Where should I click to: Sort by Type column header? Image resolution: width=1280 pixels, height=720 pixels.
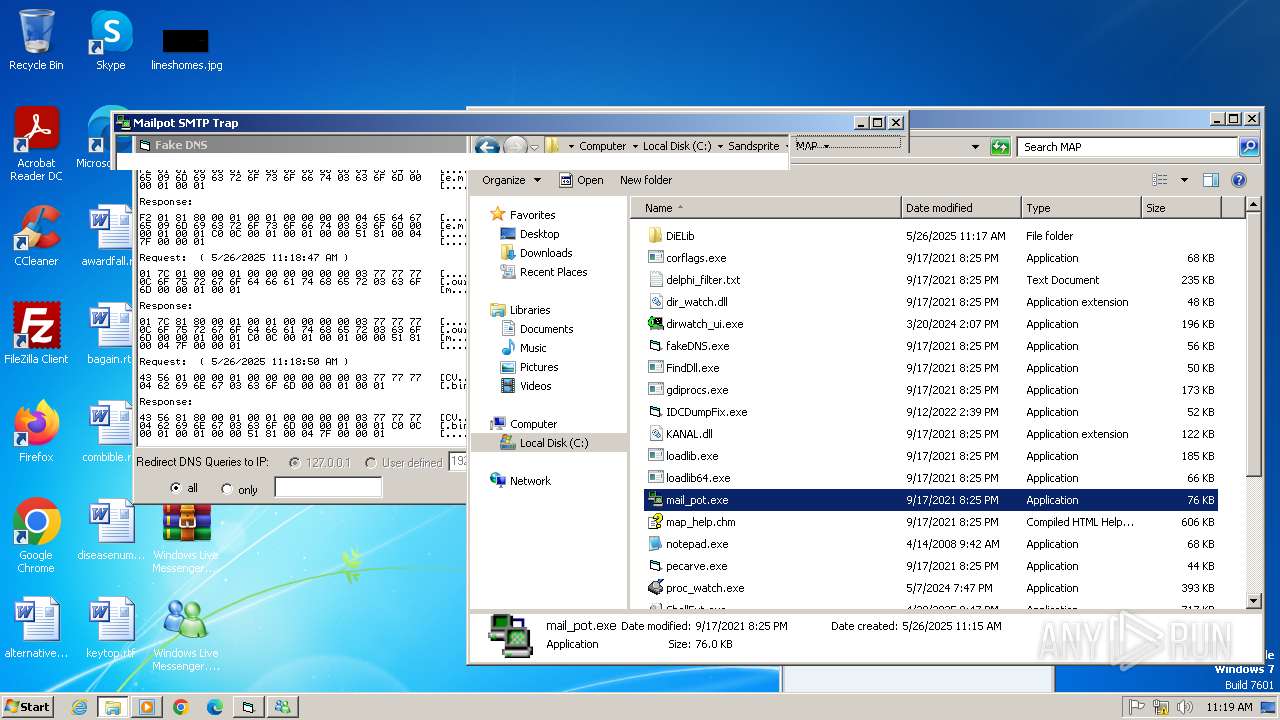[x=1081, y=208]
